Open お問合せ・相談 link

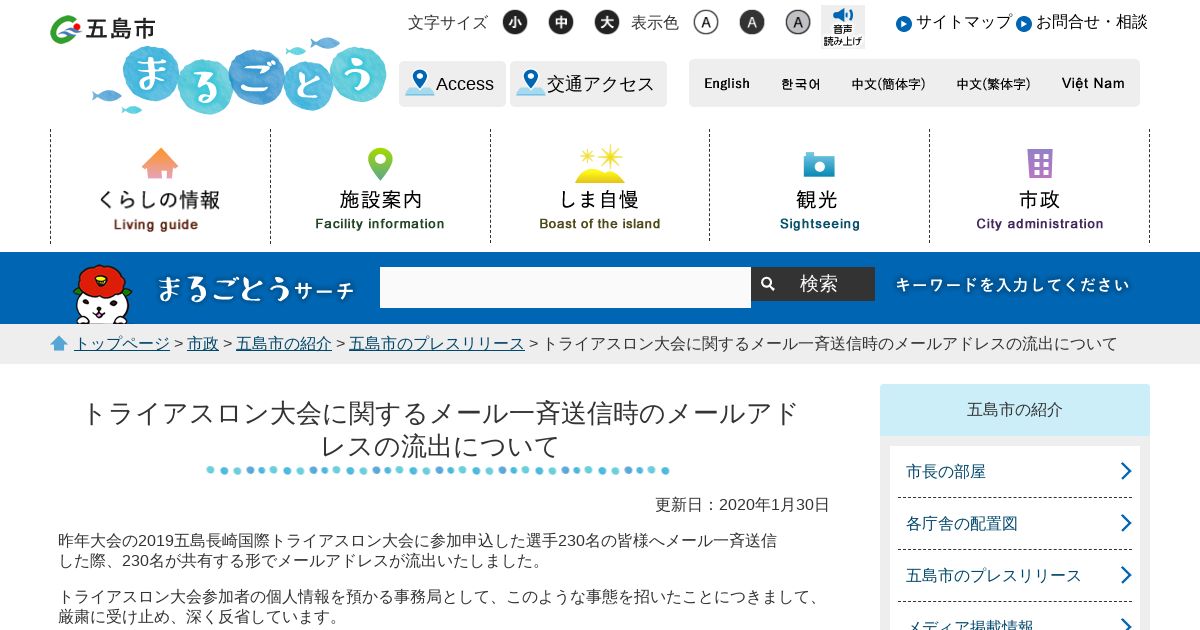[x=1092, y=22]
